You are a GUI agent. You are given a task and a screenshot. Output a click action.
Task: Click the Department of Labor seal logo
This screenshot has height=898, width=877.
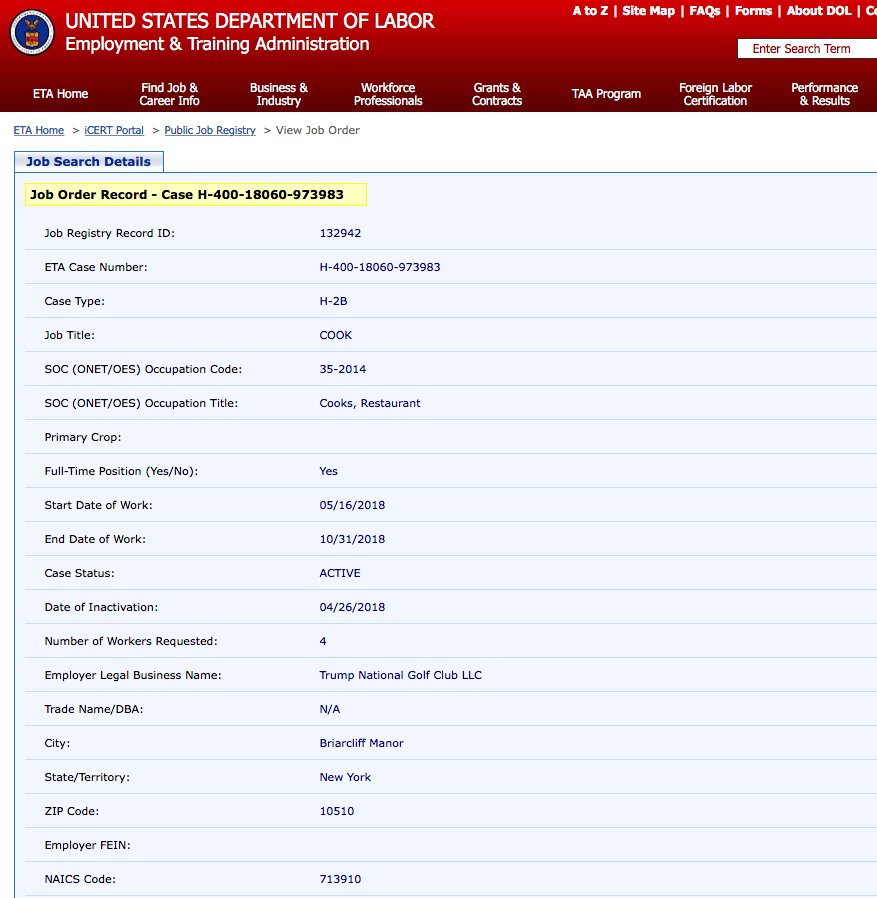[32, 32]
